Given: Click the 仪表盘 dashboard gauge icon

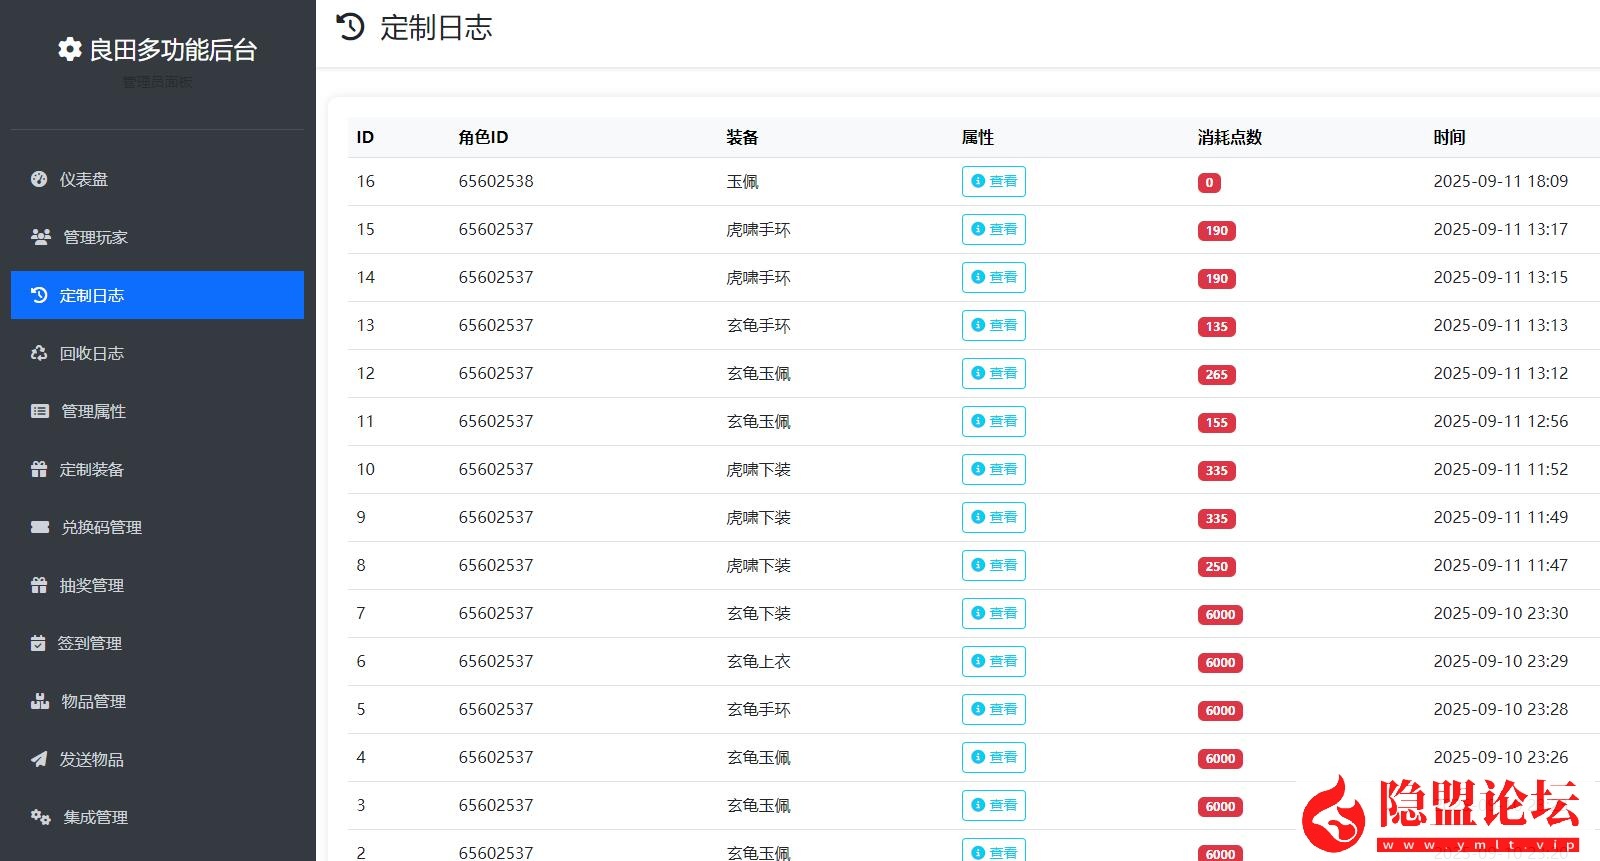Looking at the screenshot, I should pyautogui.click(x=39, y=179).
